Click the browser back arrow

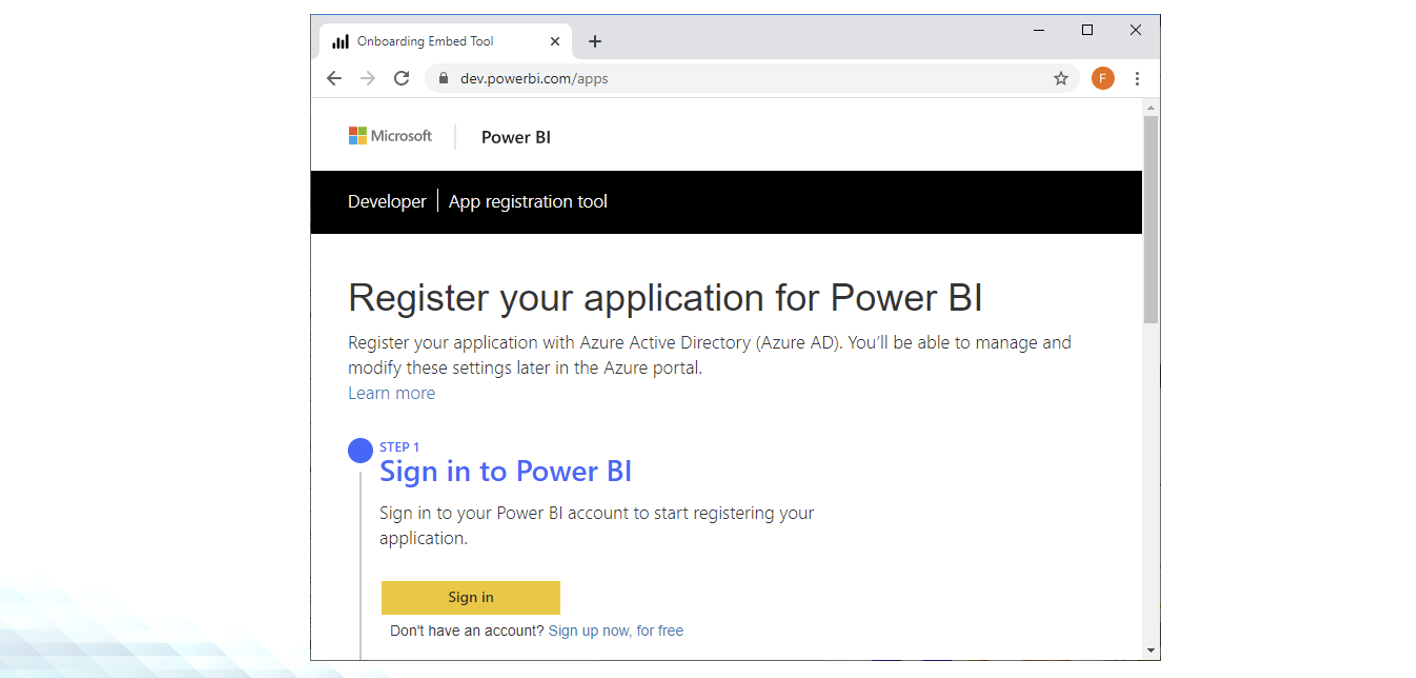(334, 78)
